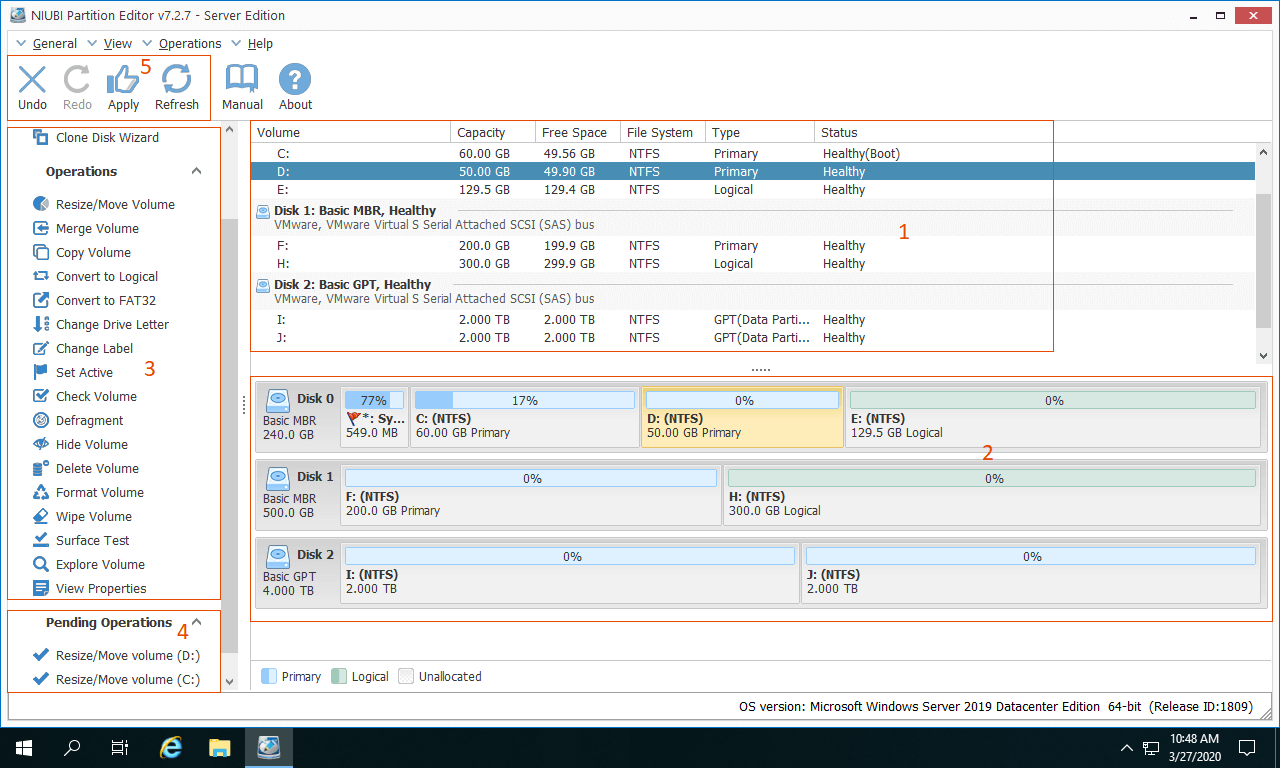Click the Format Volume option

(x=99, y=493)
